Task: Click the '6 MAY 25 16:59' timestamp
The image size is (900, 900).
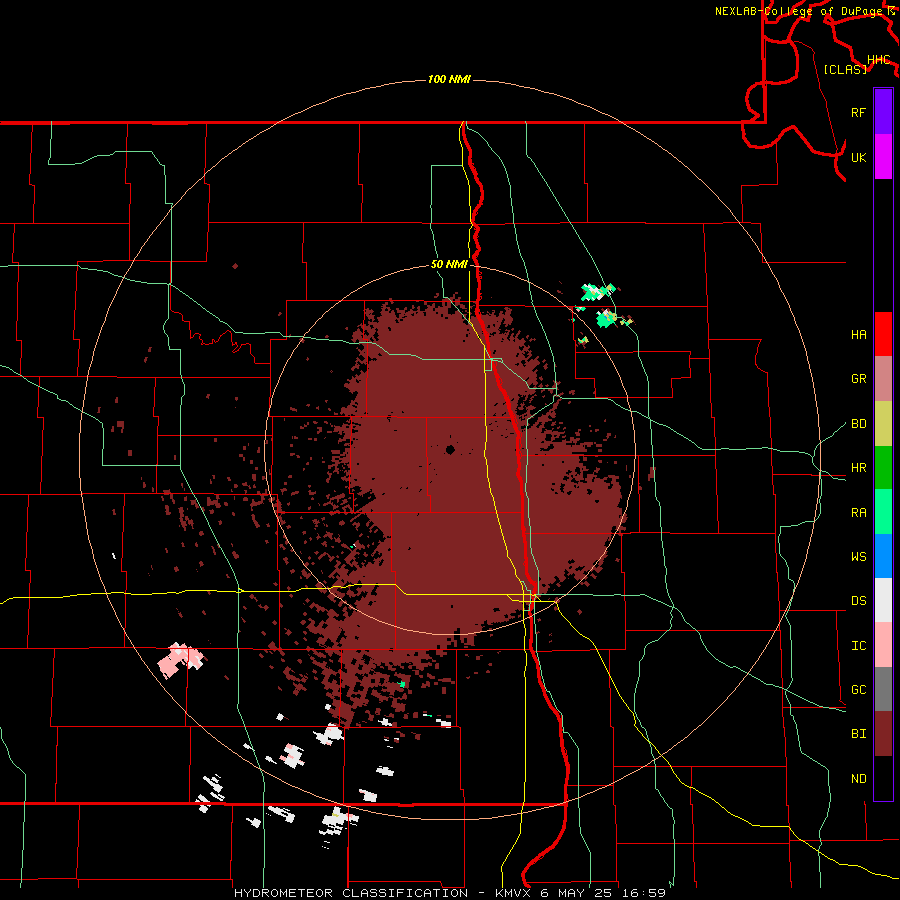Action: pyautogui.click(x=603, y=893)
